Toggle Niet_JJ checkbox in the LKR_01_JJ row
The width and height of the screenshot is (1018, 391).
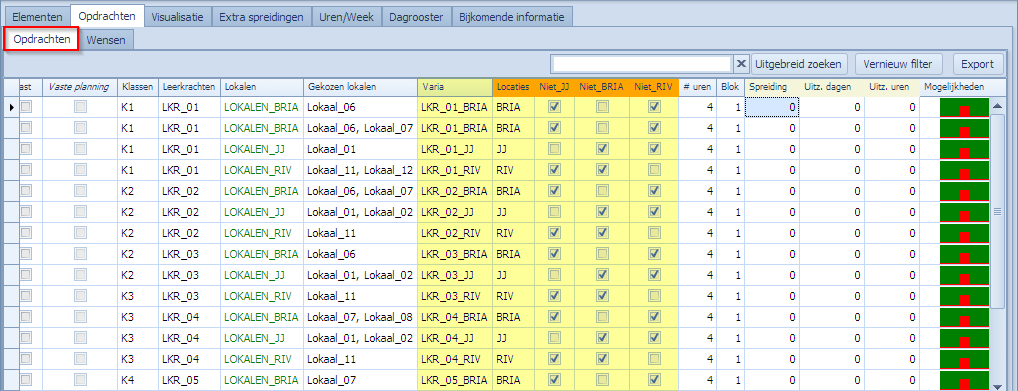coord(554,149)
